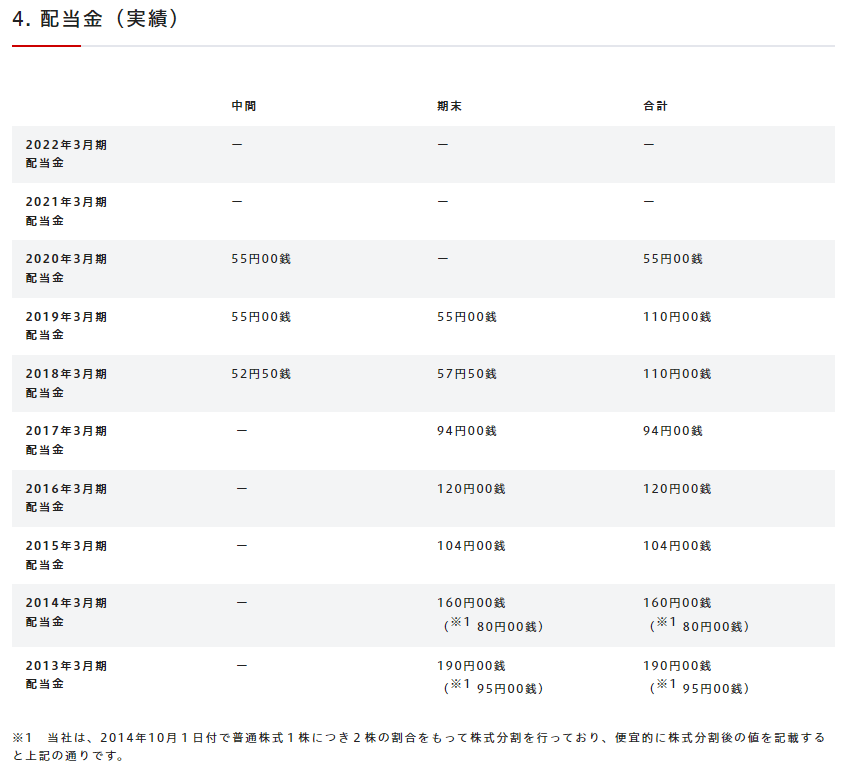Click the 2014年3月期 total adjusted 80円00銭 note

point(699,626)
